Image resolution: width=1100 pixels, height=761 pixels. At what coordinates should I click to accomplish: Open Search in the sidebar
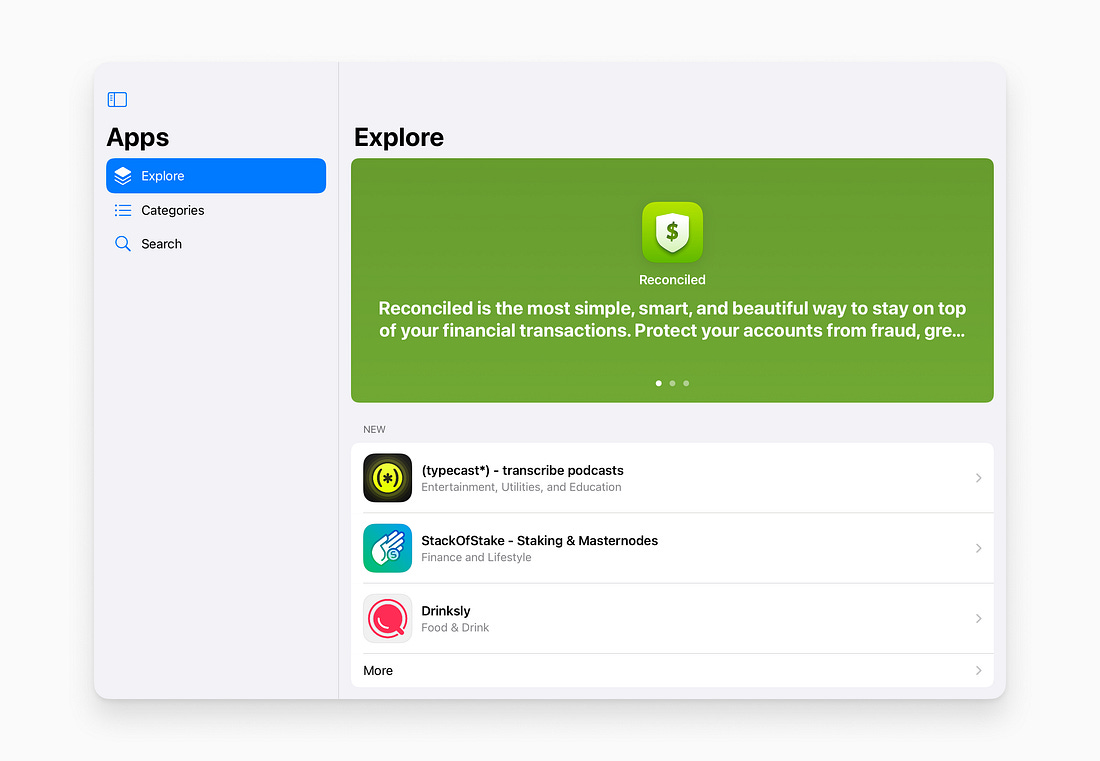(x=216, y=244)
